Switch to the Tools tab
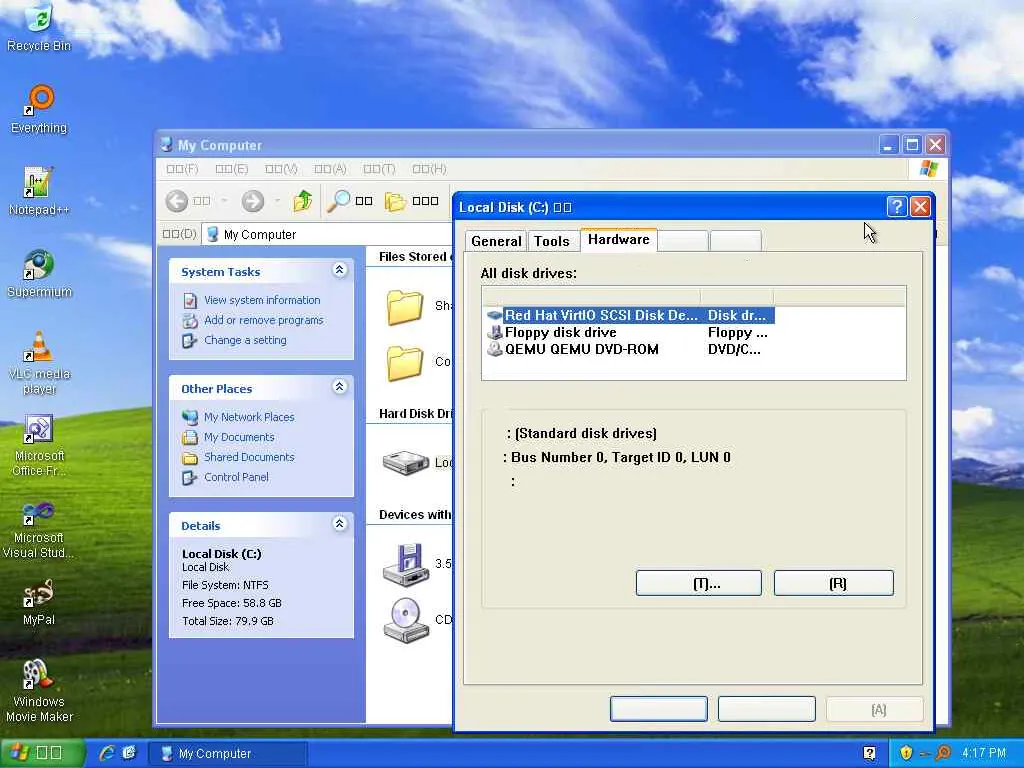This screenshot has height=768, width=1024. (x=552, y=241)
